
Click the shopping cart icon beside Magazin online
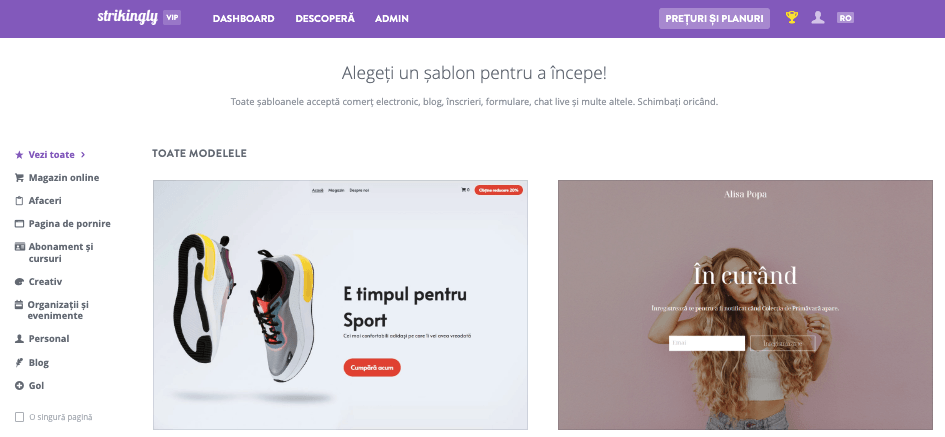pos(19,178)
